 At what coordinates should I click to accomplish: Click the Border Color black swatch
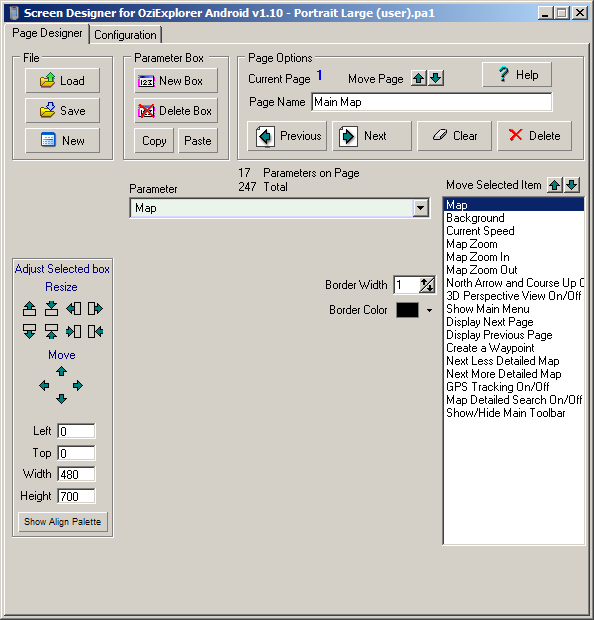pos(407,310)
